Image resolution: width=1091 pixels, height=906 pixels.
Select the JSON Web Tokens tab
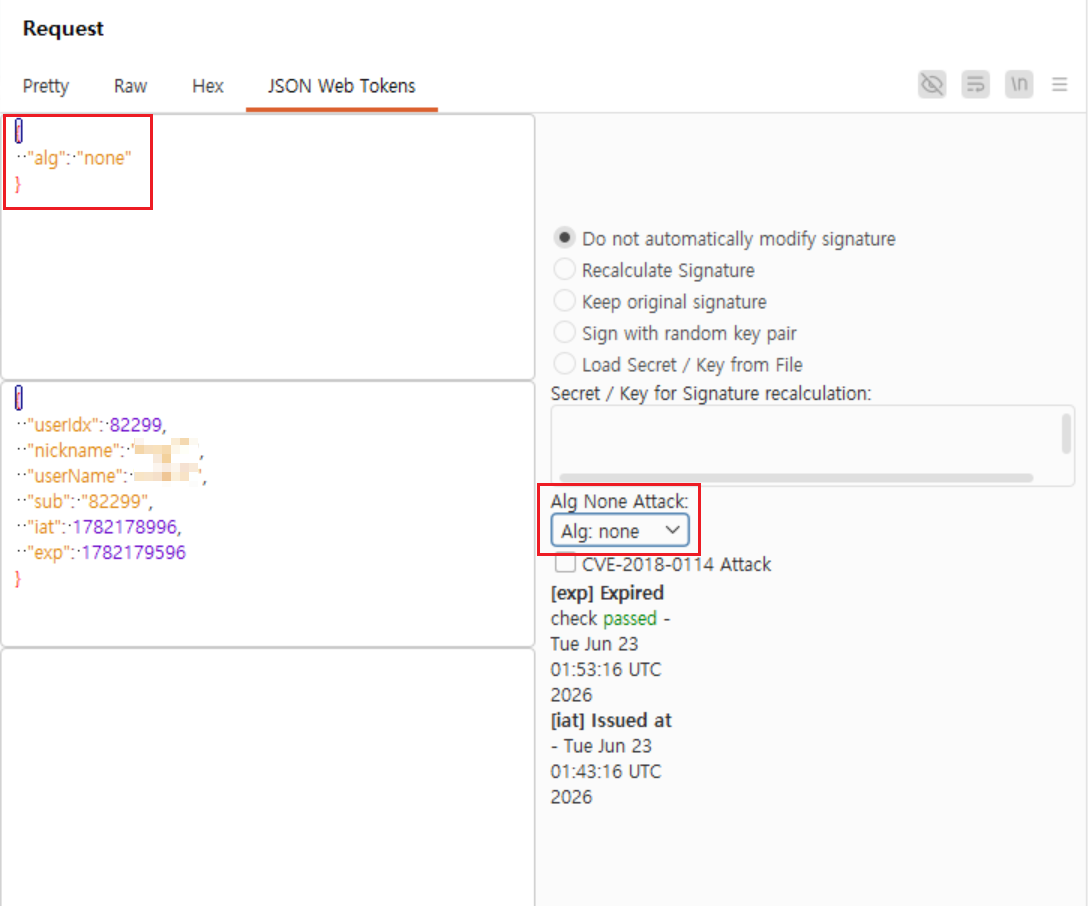coord(342,86)
